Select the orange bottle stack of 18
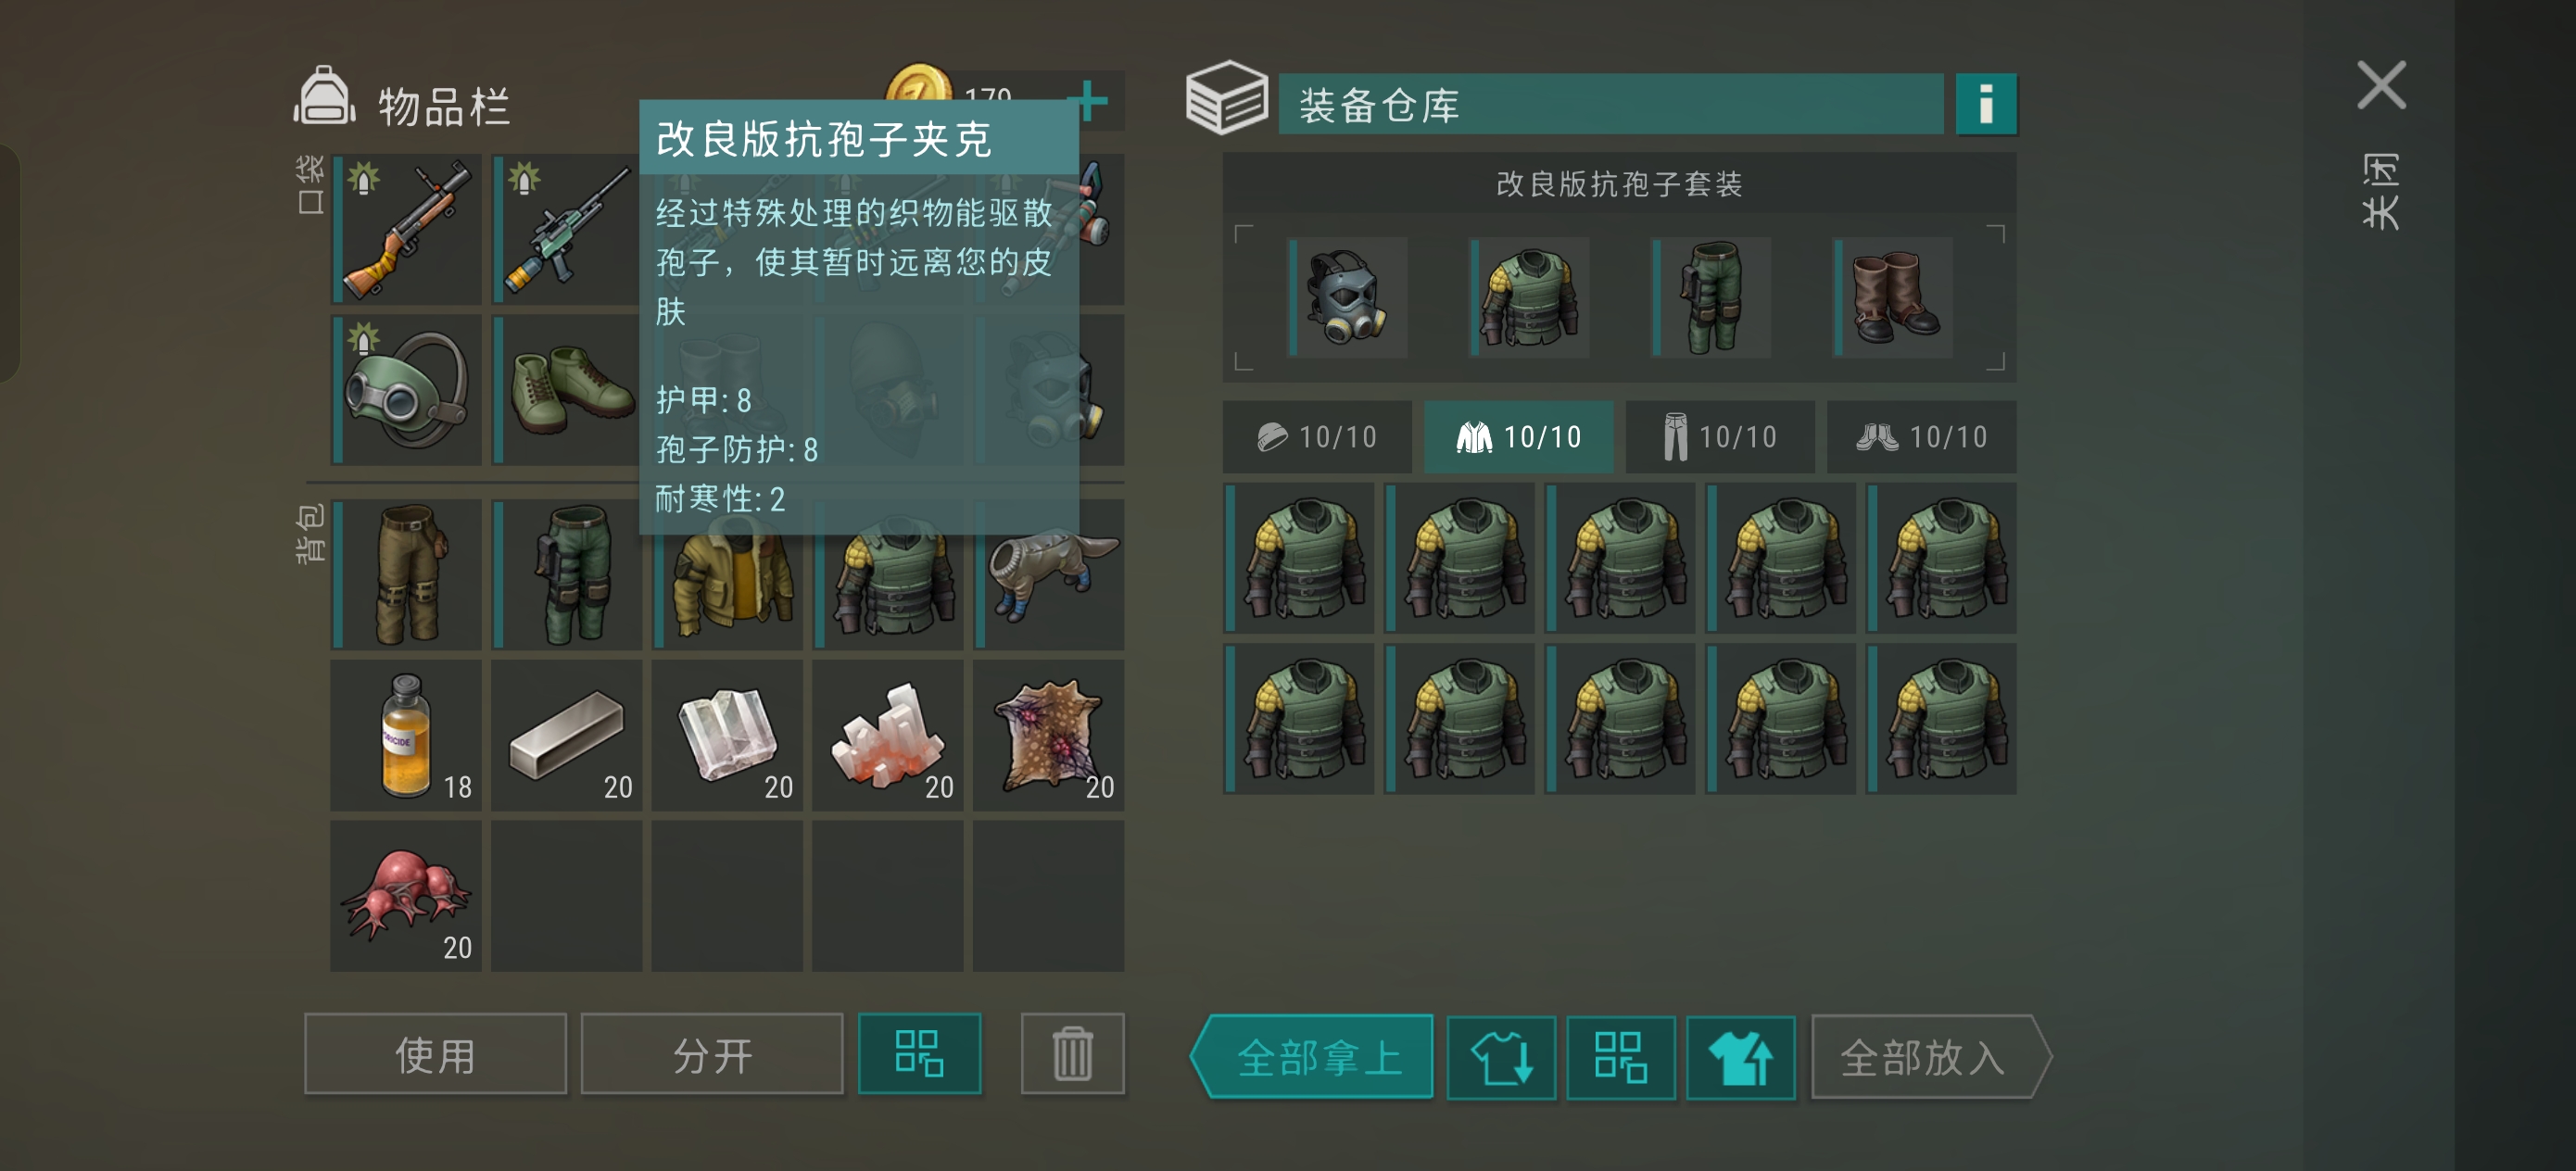 406,735
